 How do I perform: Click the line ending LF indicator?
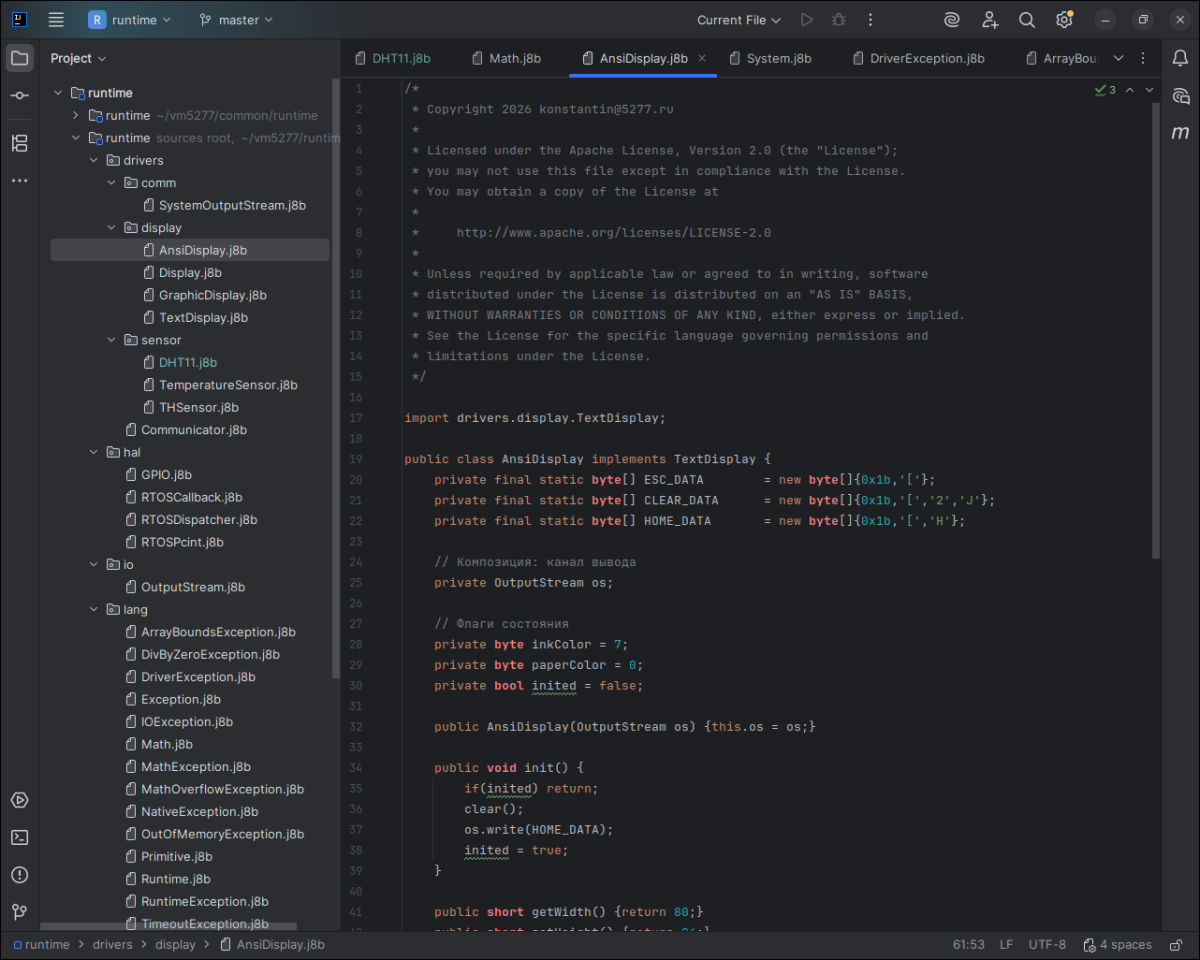1006,945
